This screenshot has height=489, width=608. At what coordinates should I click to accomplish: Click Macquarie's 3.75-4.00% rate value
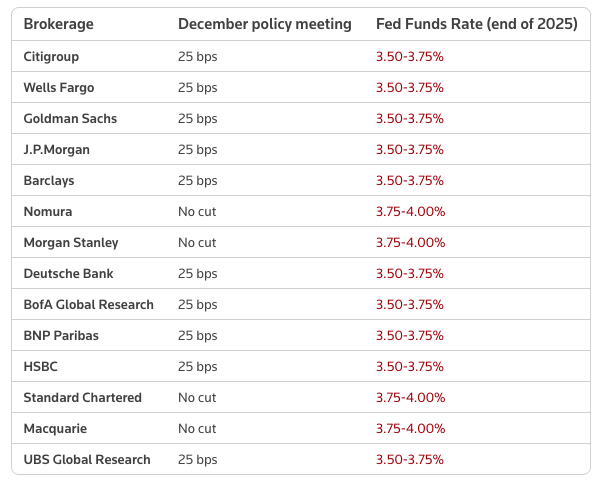coord(411,429)
